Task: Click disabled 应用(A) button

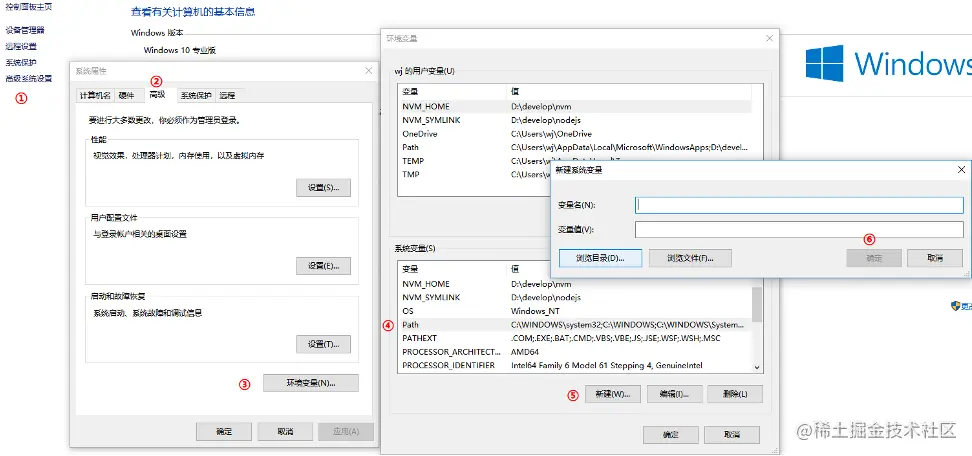Action: coord(346,432)
